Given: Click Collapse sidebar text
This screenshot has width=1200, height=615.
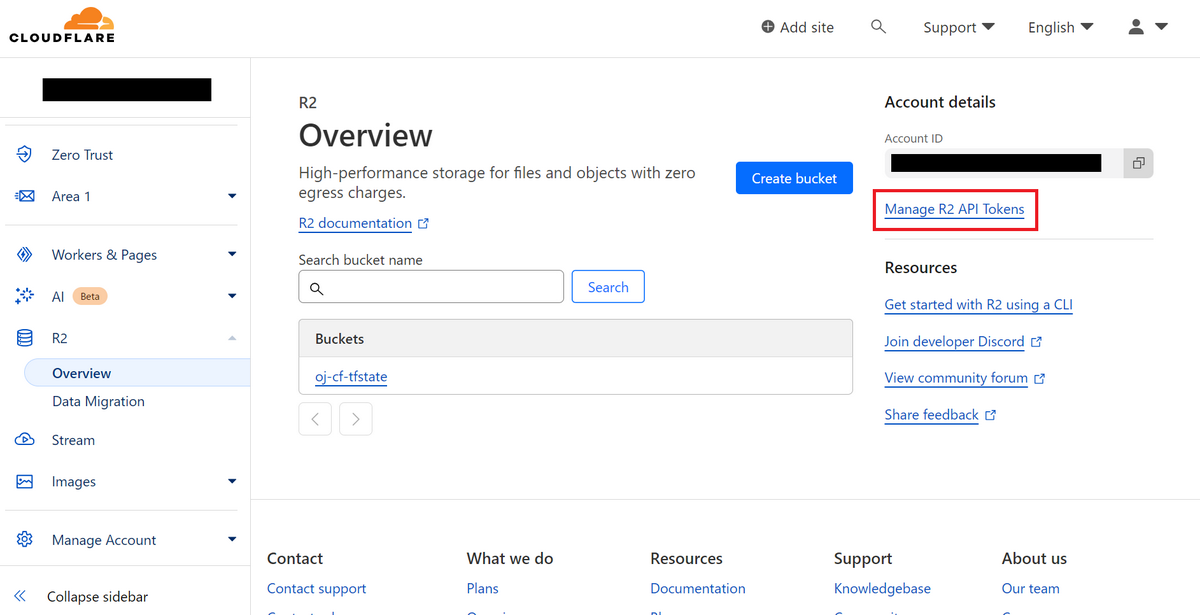Looking at the screenshot, I should point(97,597).
